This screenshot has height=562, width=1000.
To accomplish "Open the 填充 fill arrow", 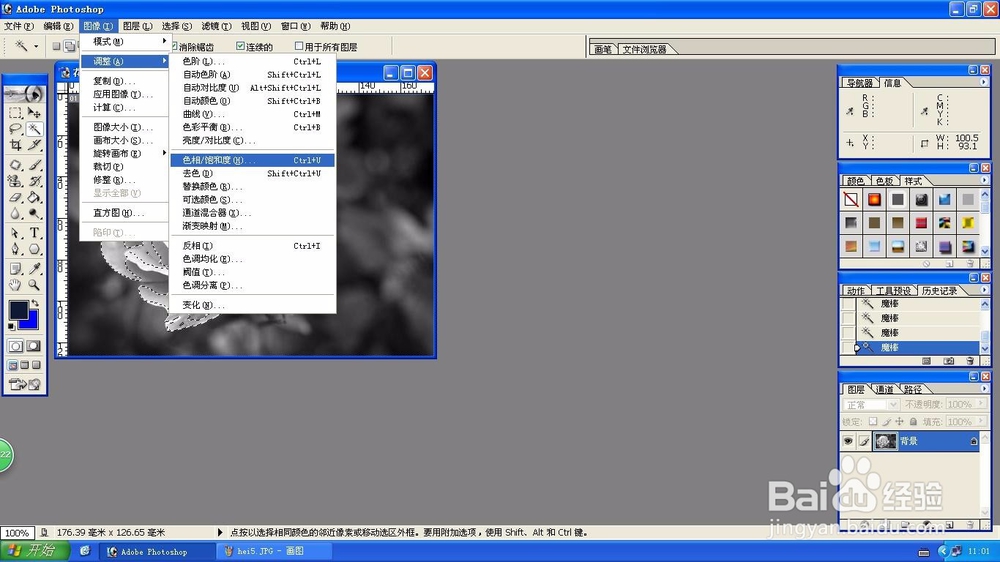I will 981,422.
